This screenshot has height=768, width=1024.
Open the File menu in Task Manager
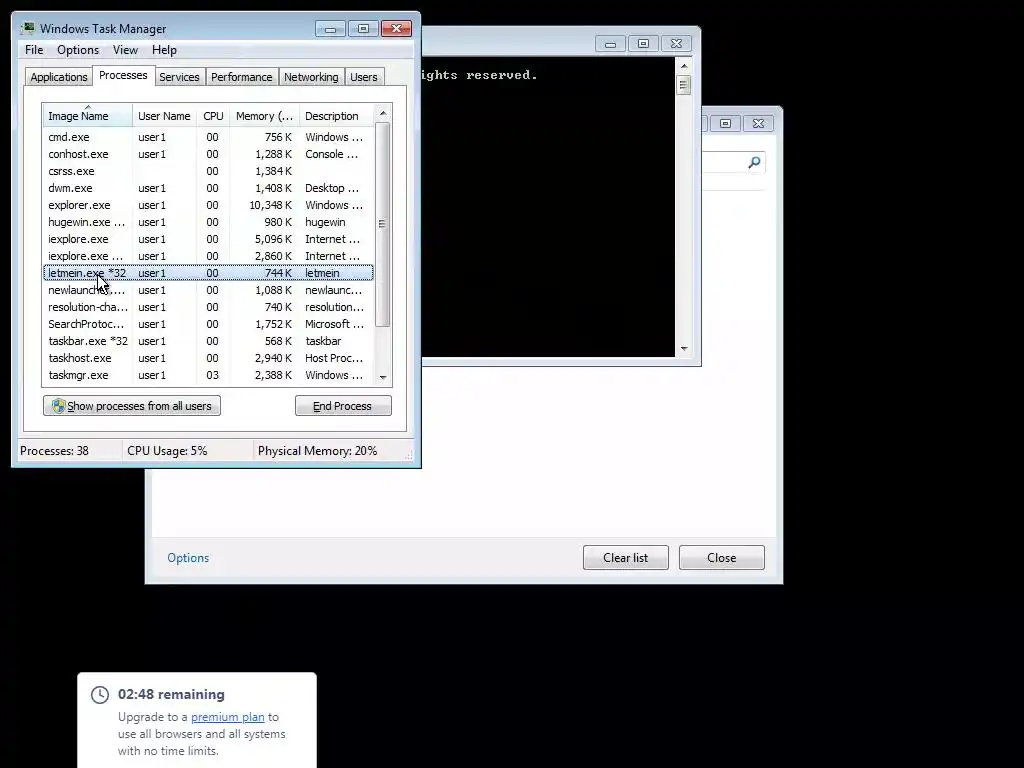click(34, 50)
